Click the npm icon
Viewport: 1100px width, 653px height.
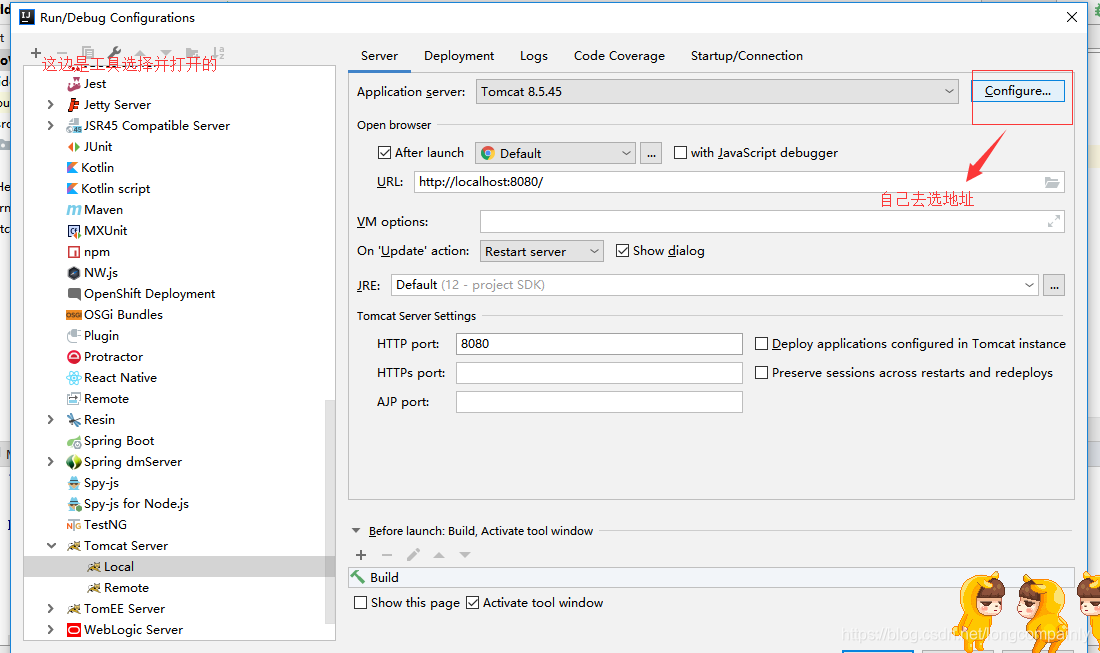(74, 252)
